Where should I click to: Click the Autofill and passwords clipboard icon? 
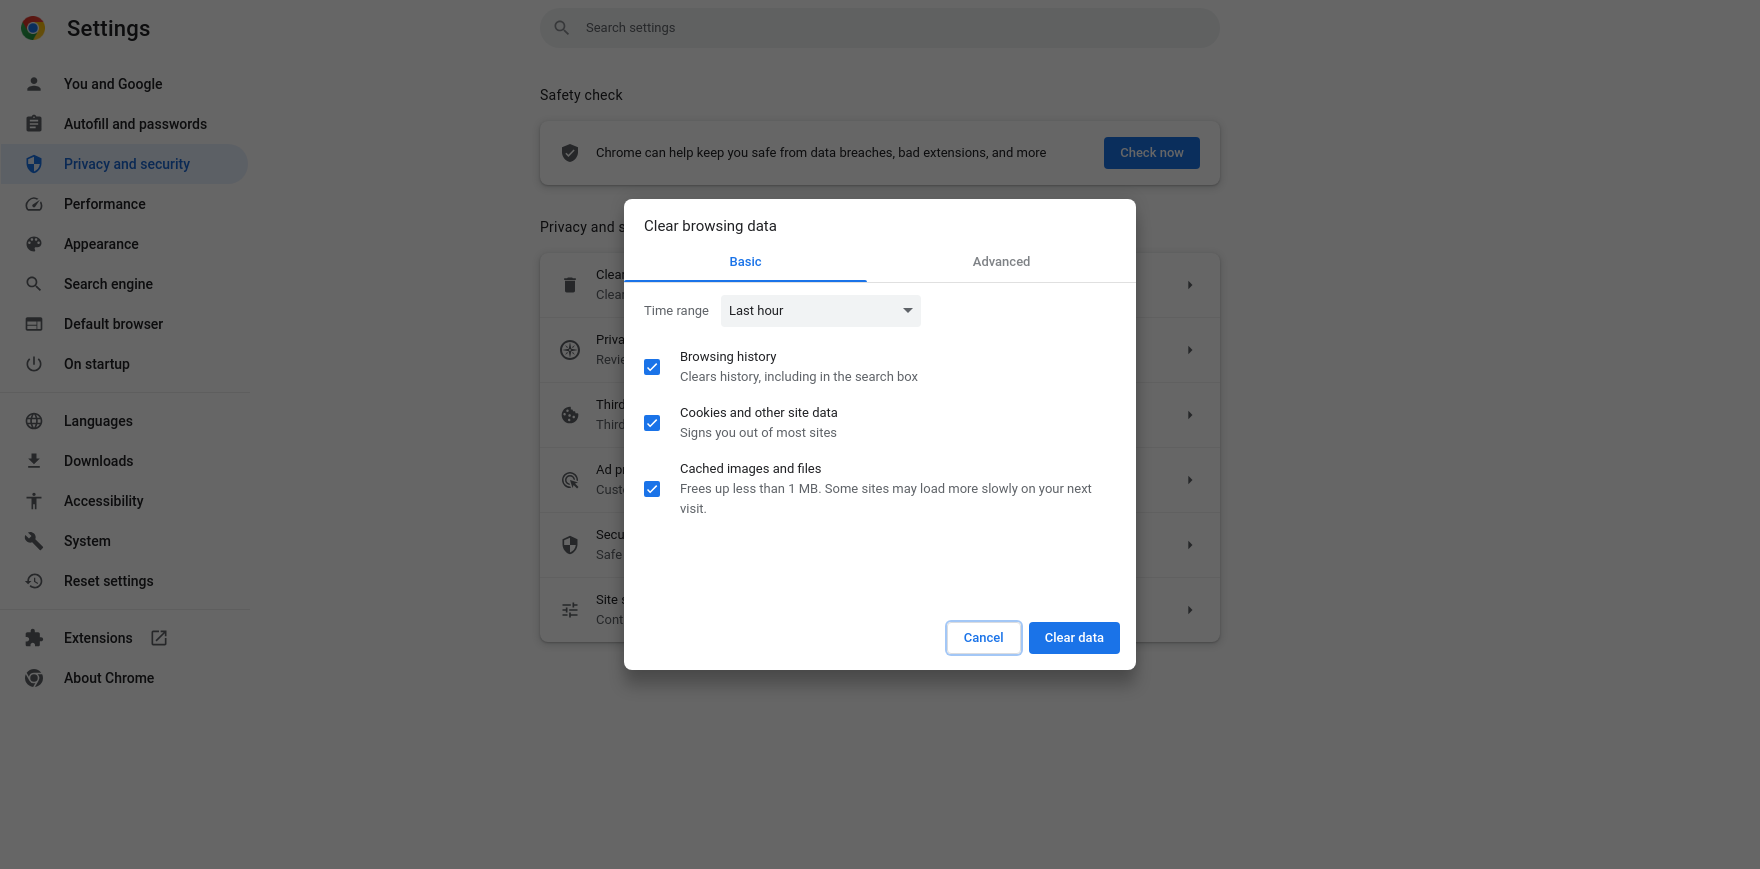click(34, 124)
